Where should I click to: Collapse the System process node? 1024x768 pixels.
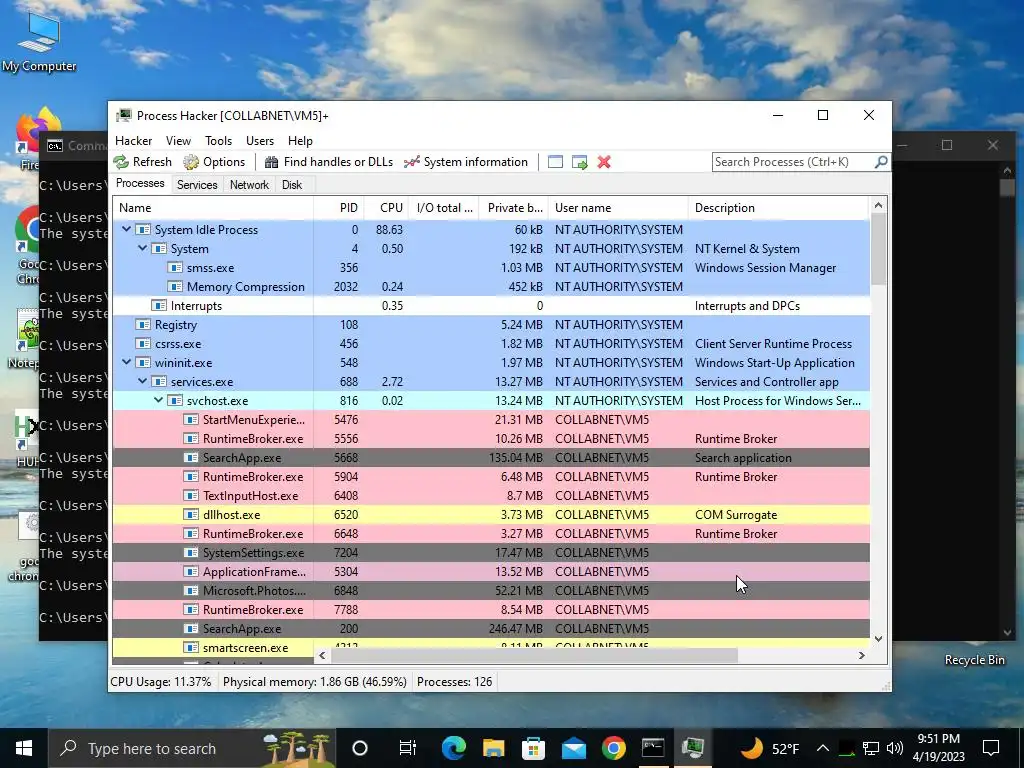coord(142,248)
